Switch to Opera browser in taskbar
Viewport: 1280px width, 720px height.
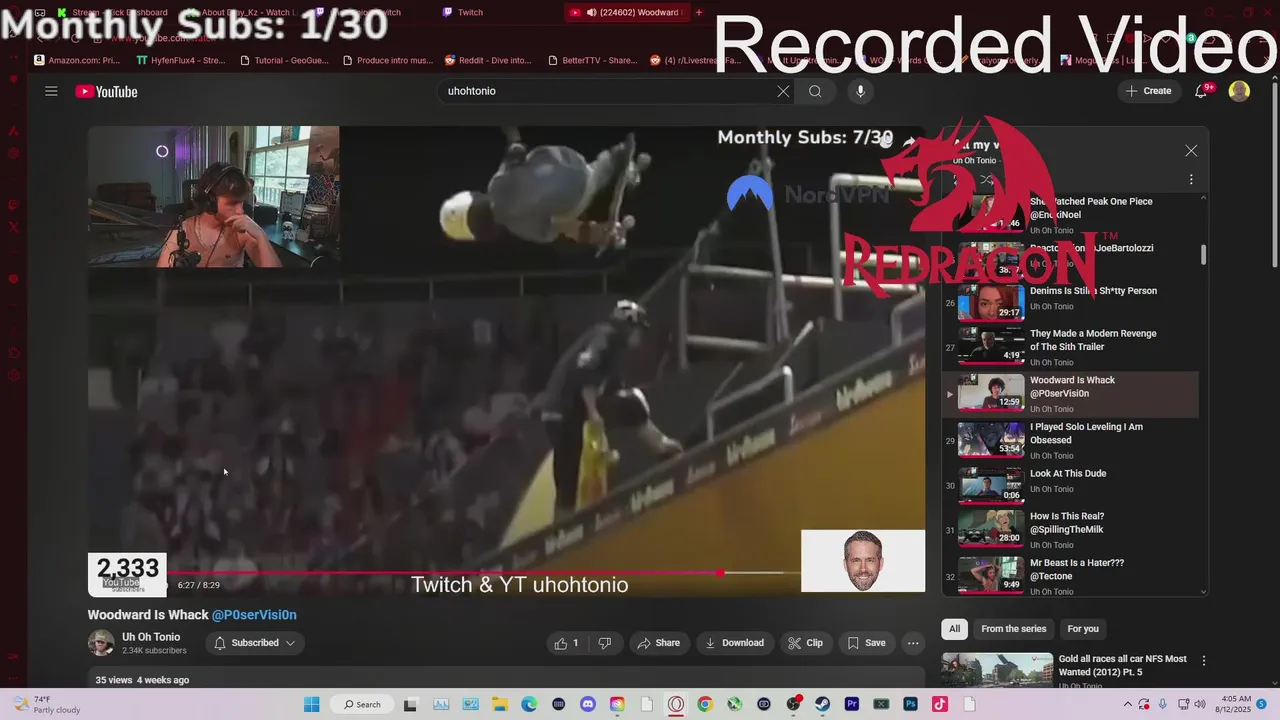[x=676, y=704]
